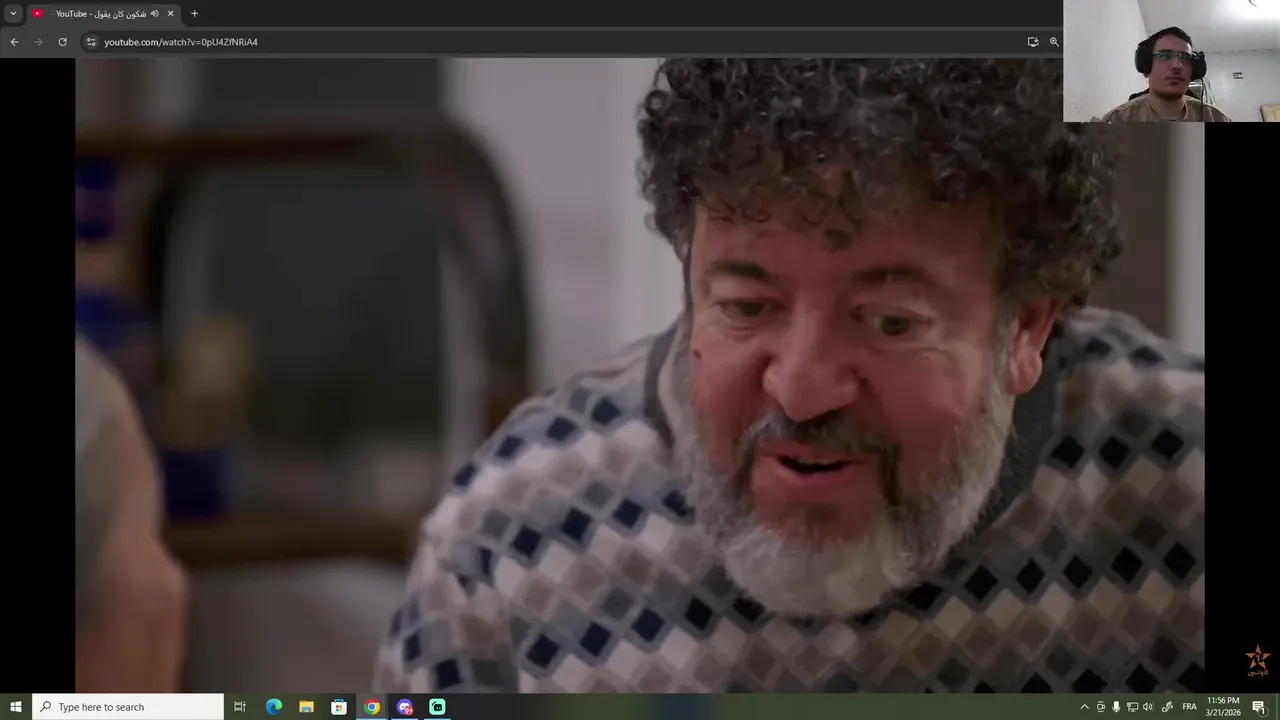Click the playing video to pause it
The height and width of the screenshot is (720, 1280).
coord(640,375)
